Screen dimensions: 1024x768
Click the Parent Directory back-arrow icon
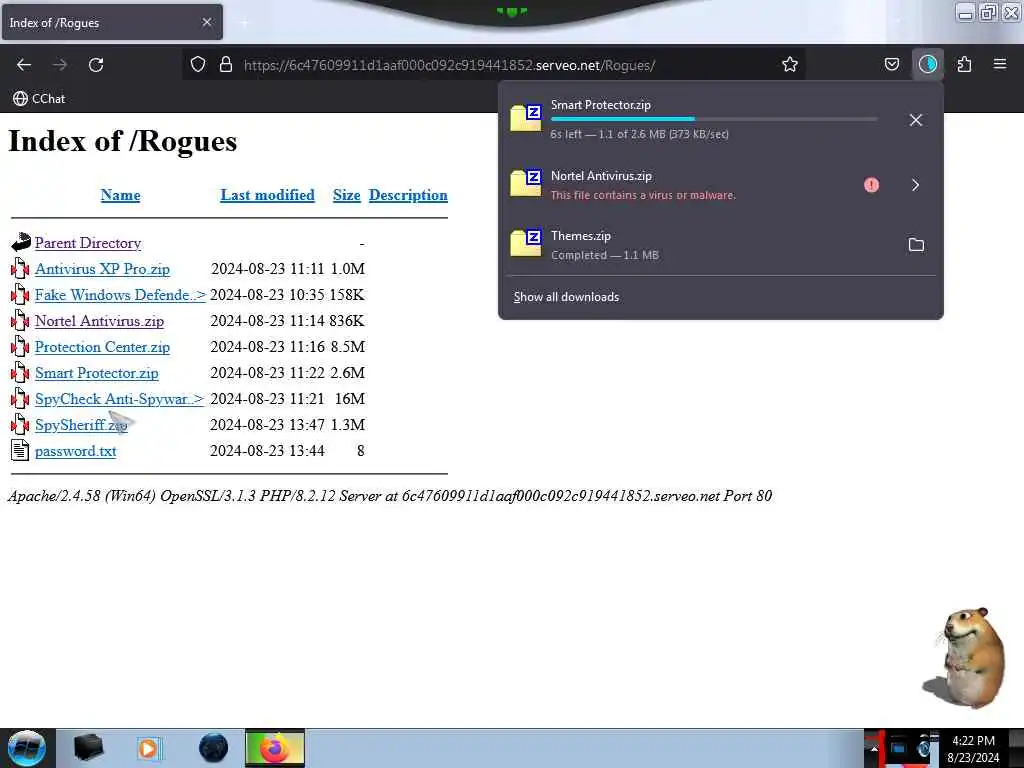click(21, 242)
